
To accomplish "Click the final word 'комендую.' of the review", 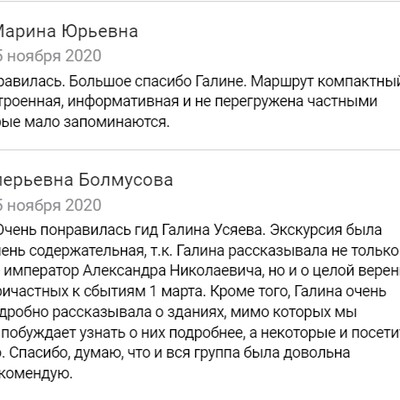I will 36,374.
